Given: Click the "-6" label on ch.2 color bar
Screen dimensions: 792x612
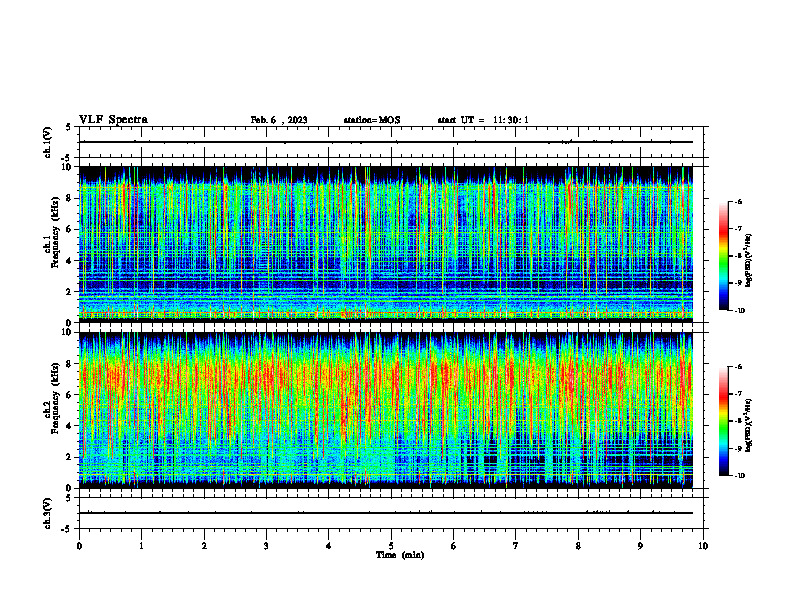Looking at the screenshot, I should point(738,367).
